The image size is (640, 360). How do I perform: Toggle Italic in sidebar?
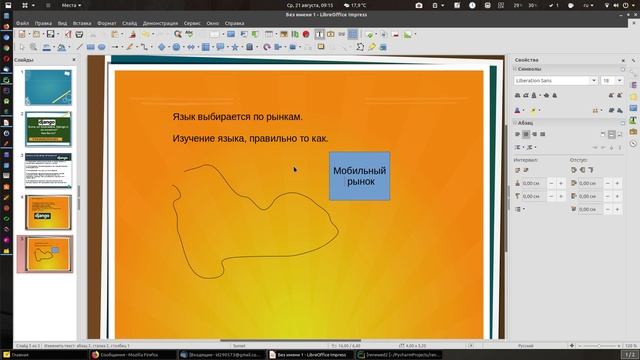coord(526,96)
